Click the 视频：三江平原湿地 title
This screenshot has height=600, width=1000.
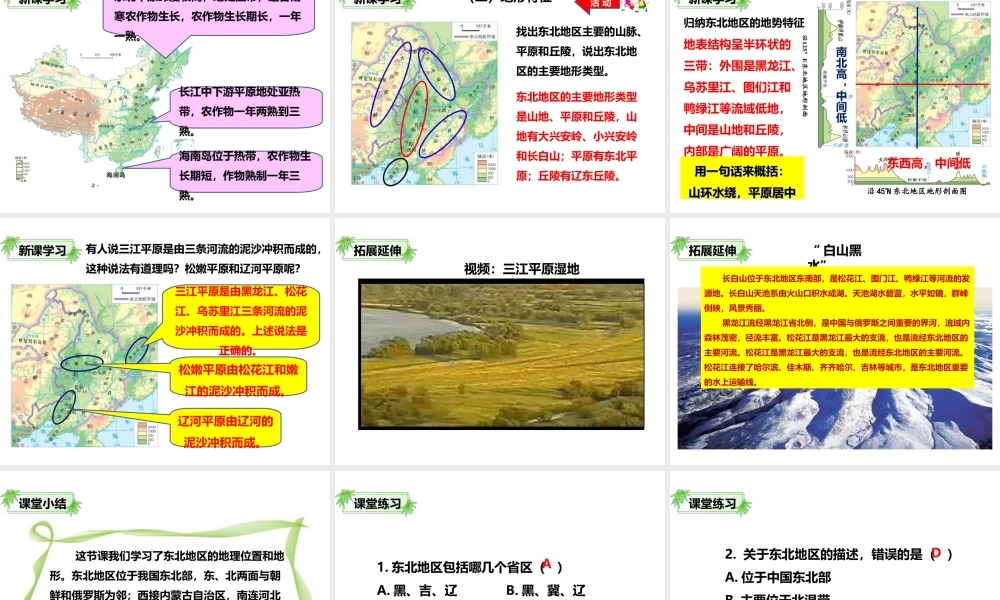(x=522, y=269)
